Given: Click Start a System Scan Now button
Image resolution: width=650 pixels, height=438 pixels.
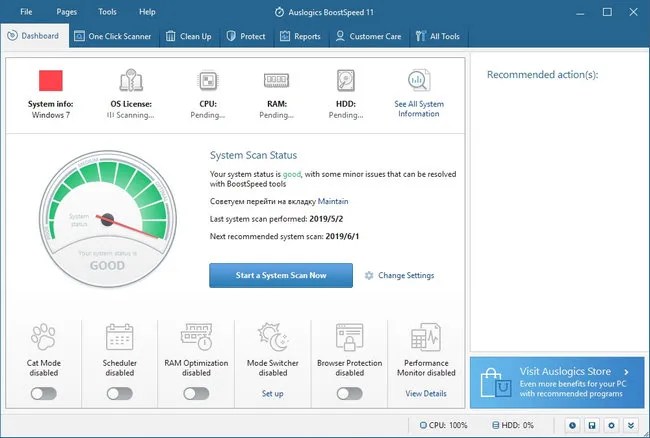Looking at the screenshot, I should 281,276.
